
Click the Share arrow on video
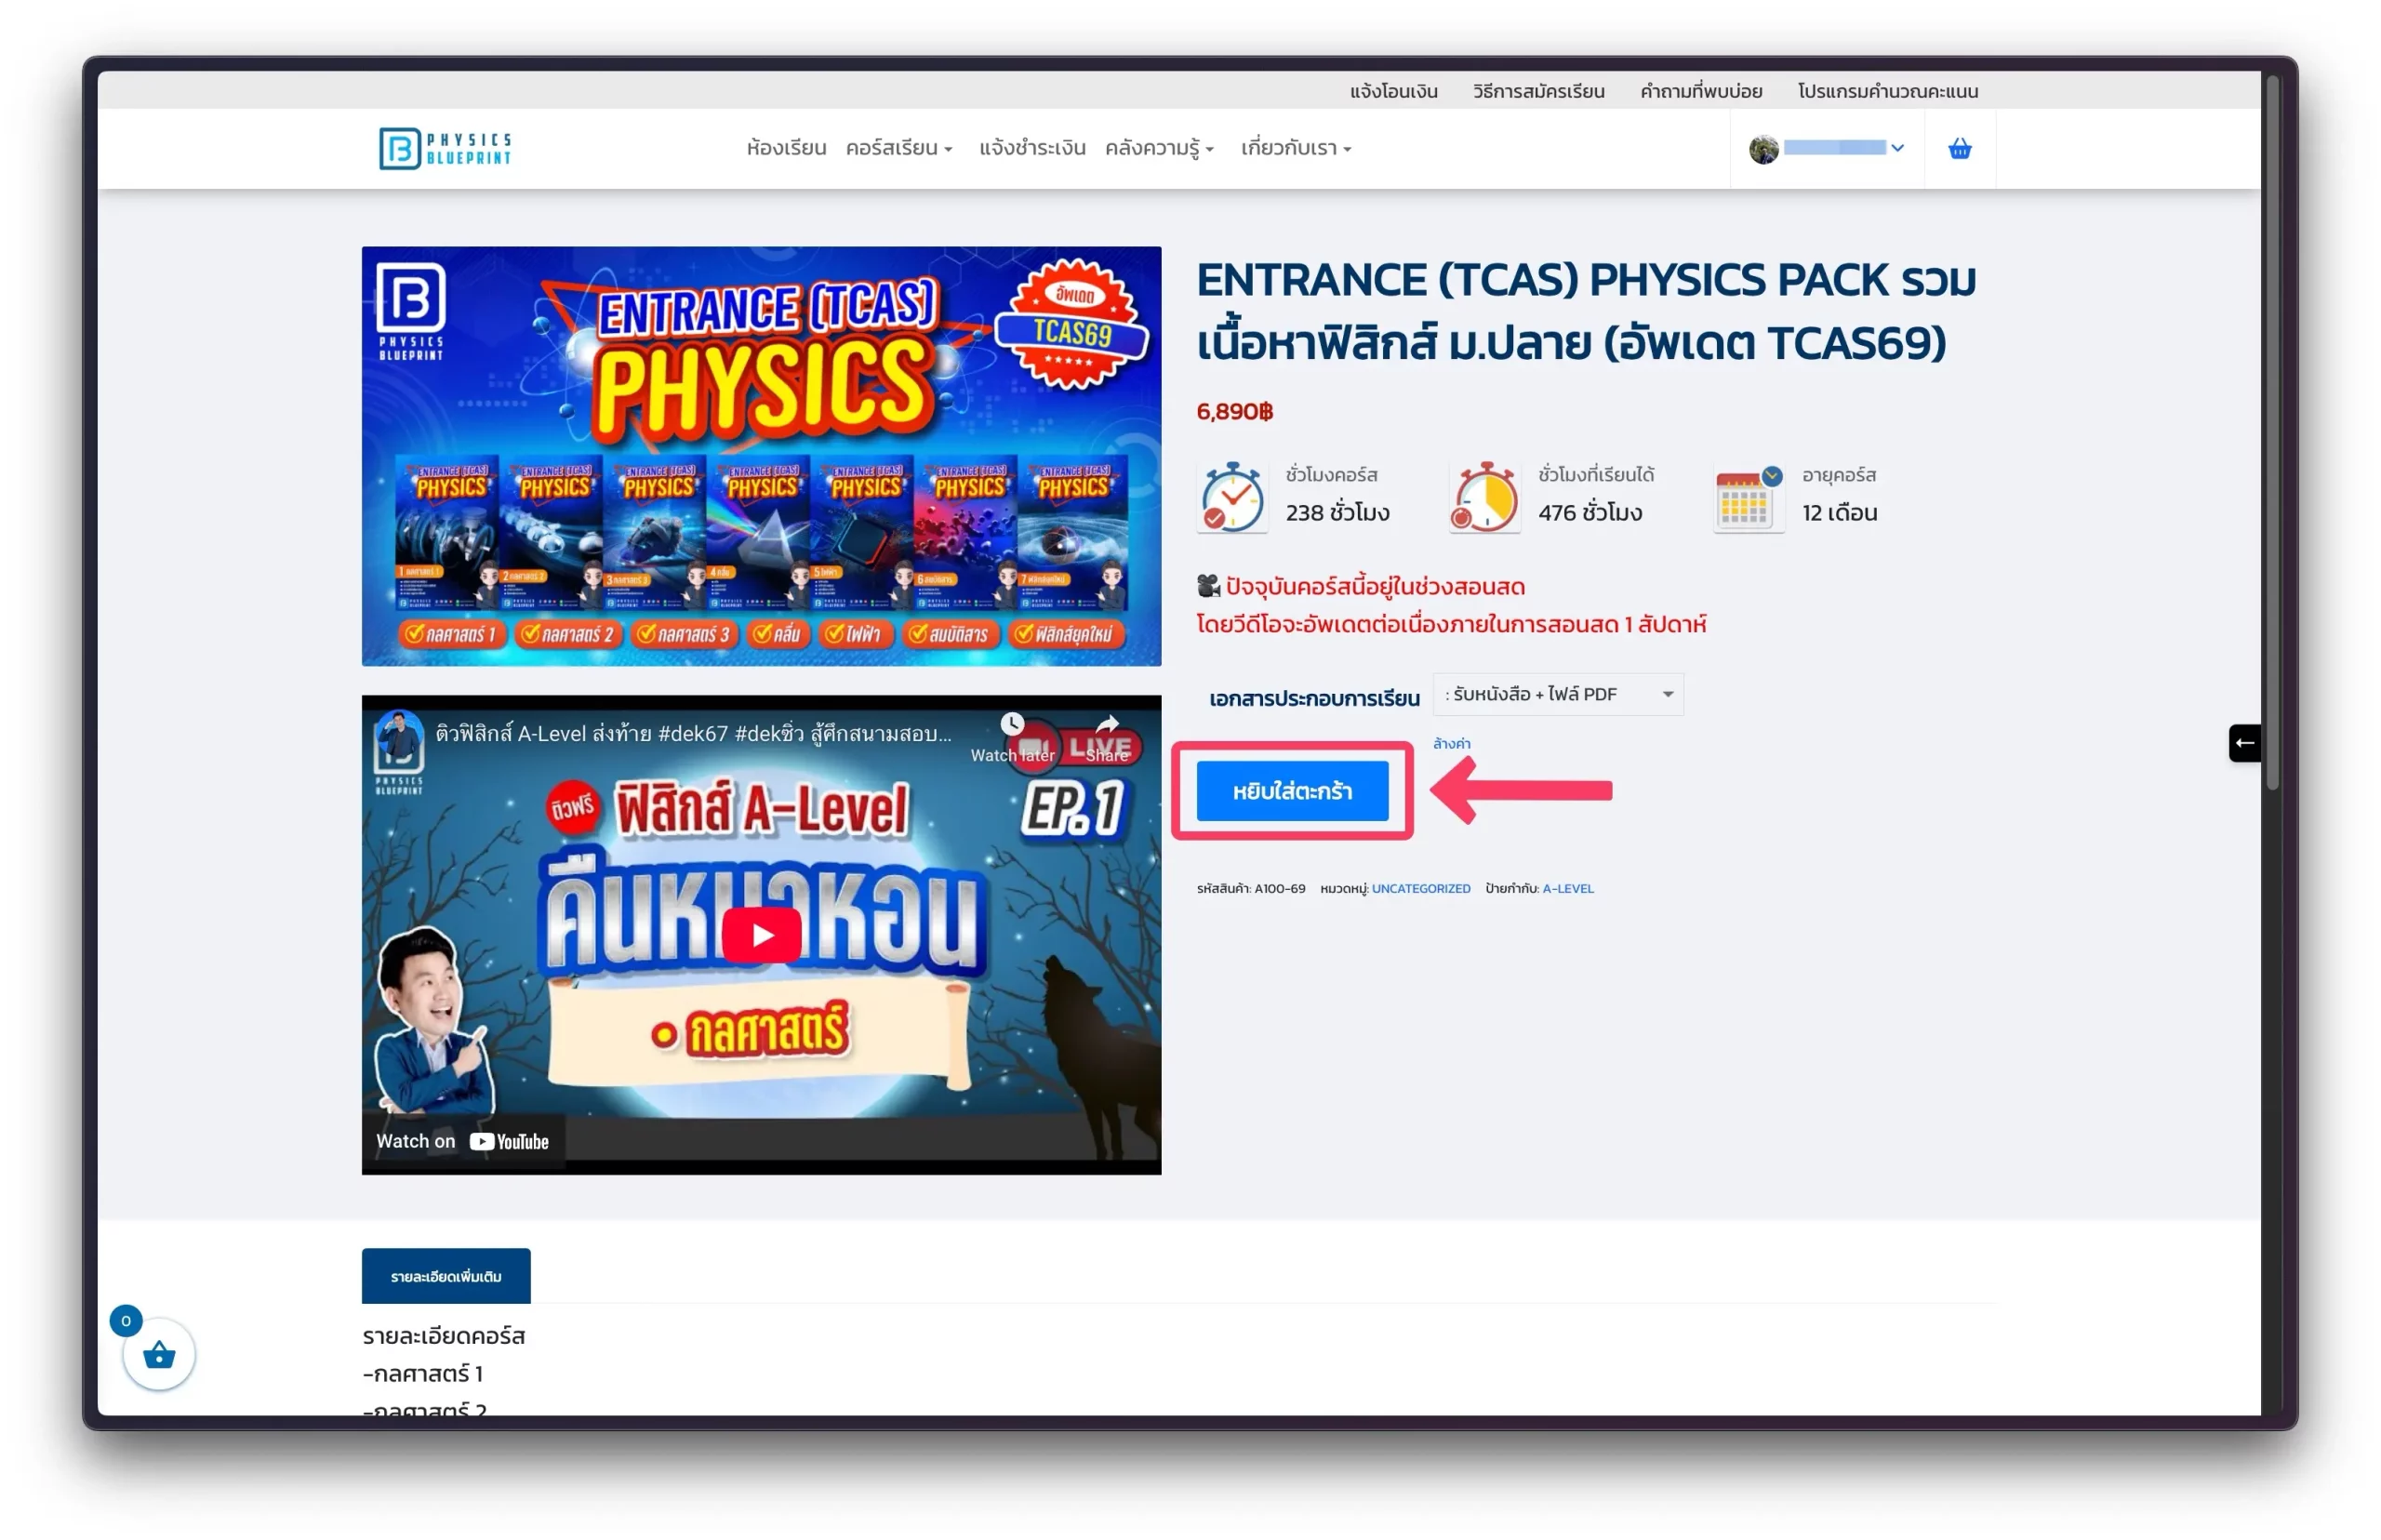tap(1106, 724)
